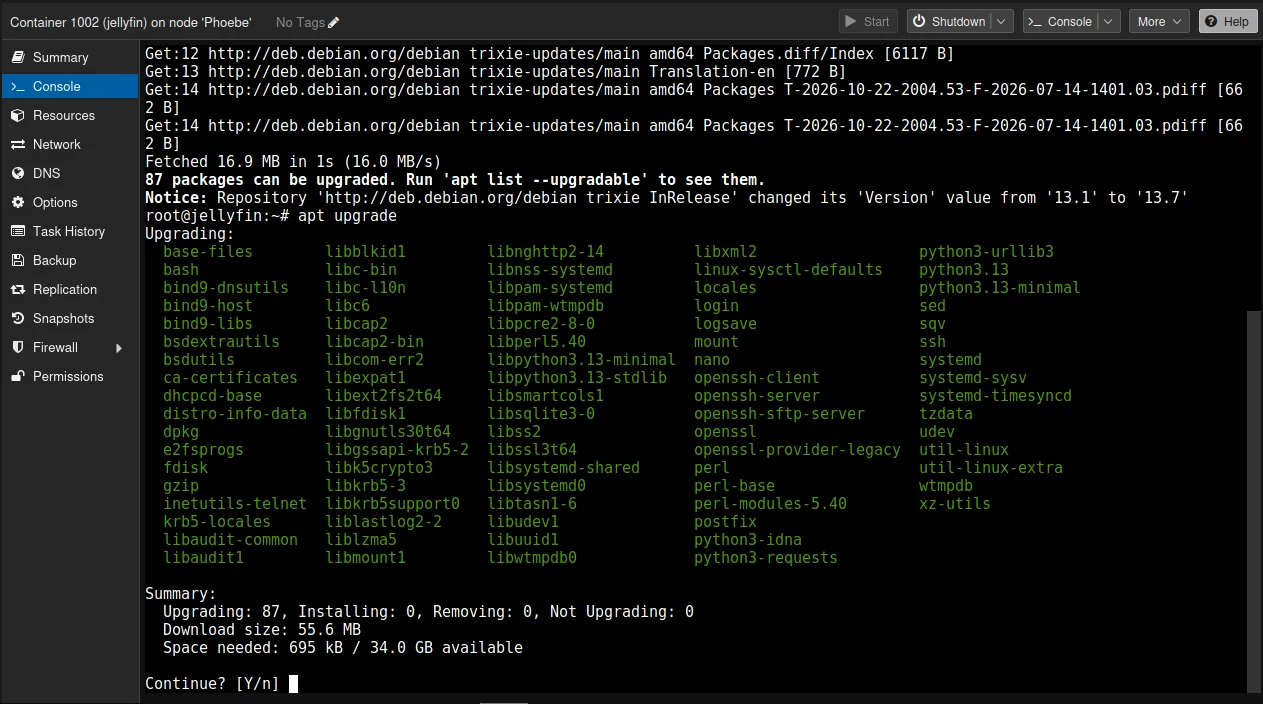Click the 'openssl-provider-legacy' package name
1263x704 pixels.
click(797, 449)
